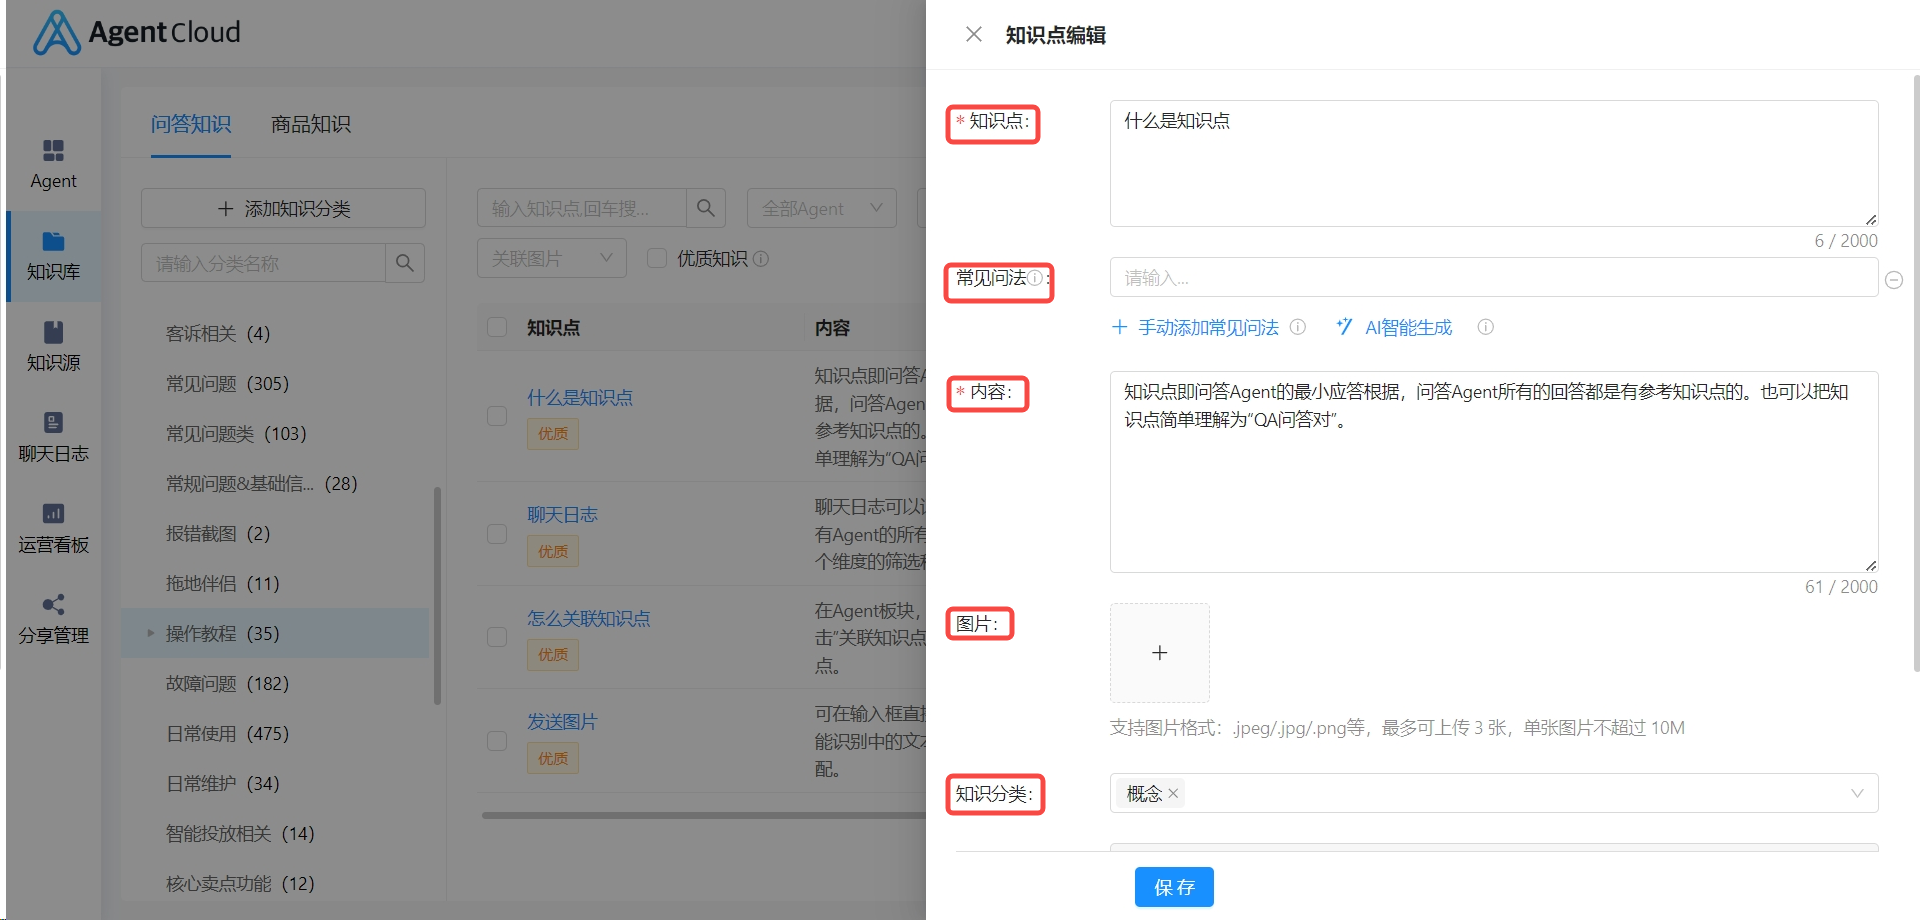Click the plus icon to upload an image
The height and width of the screenshot is (920, 1920).
[1160, 653]
